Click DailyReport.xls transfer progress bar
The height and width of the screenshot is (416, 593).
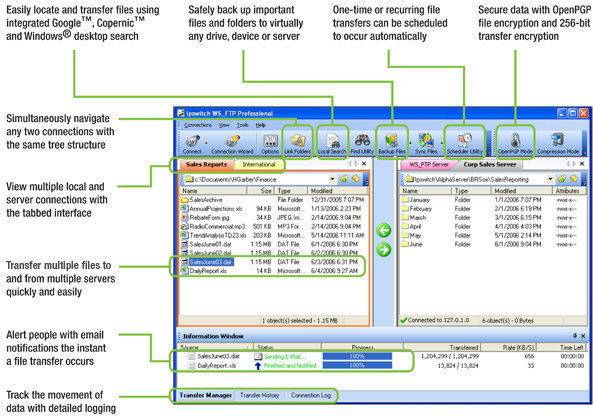tap(357, 366)
